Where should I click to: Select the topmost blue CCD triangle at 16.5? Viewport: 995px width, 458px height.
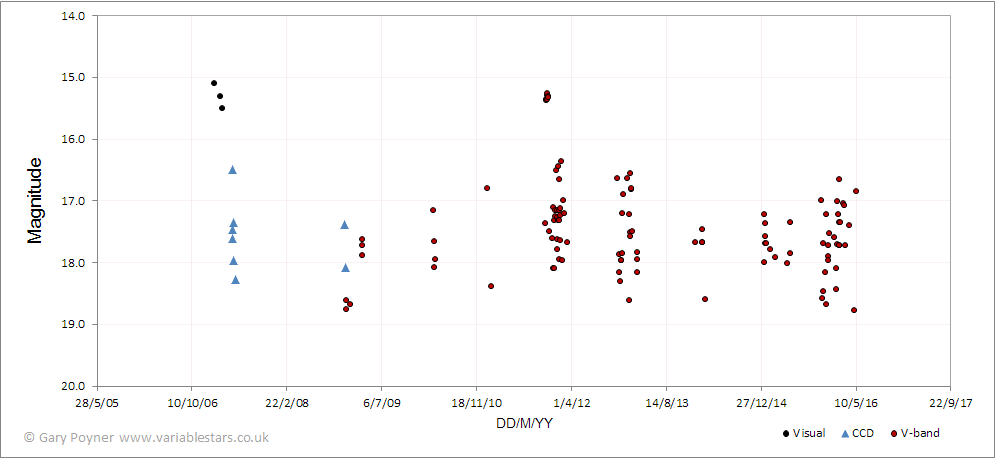coord(232,169)
